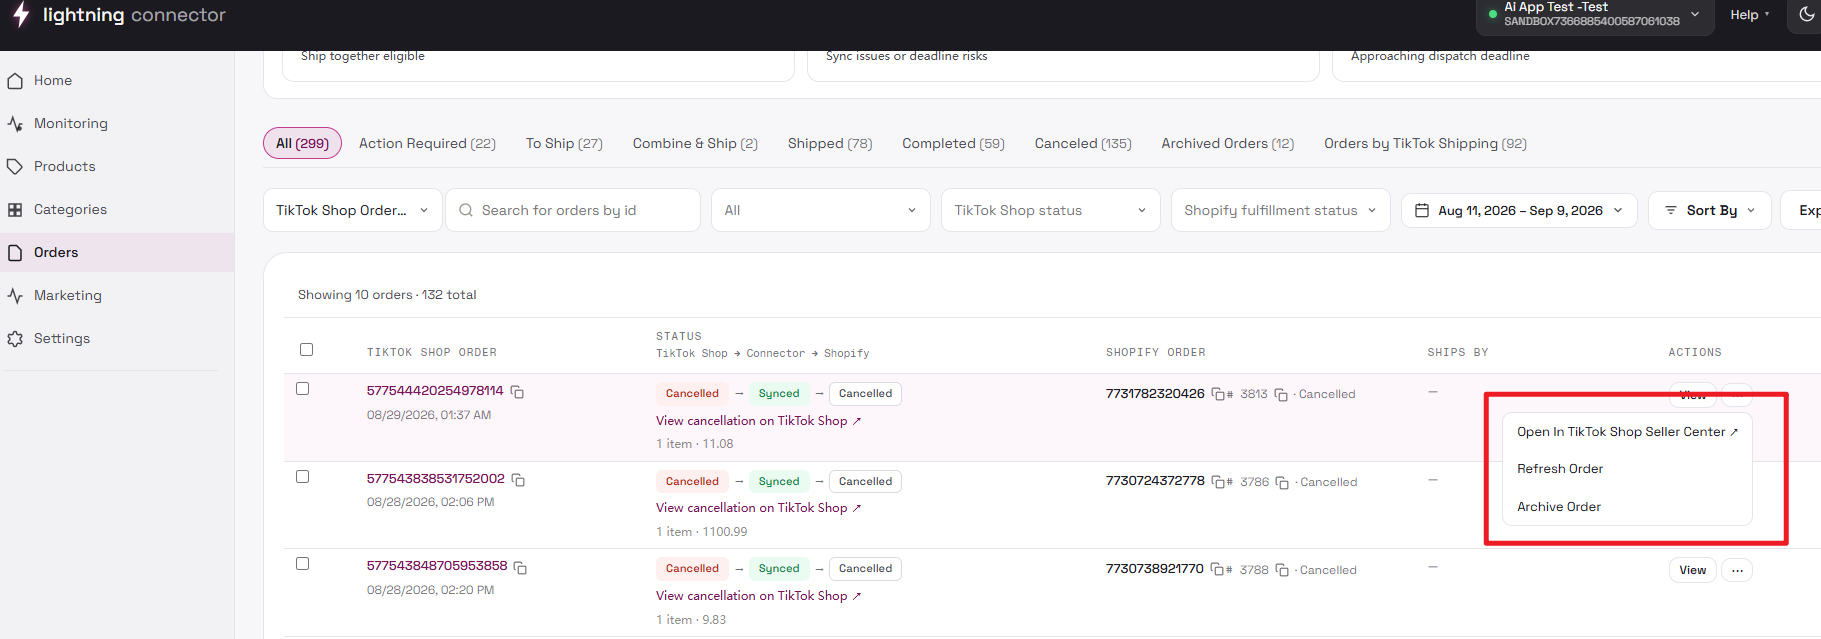1821x639 pixels.
Task: Toggle dark mode moon icon
Action: point(1806,14)
